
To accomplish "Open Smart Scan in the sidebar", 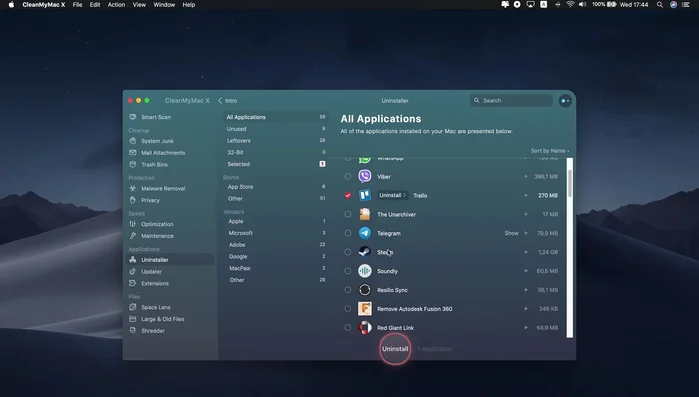I will [150, 117].
